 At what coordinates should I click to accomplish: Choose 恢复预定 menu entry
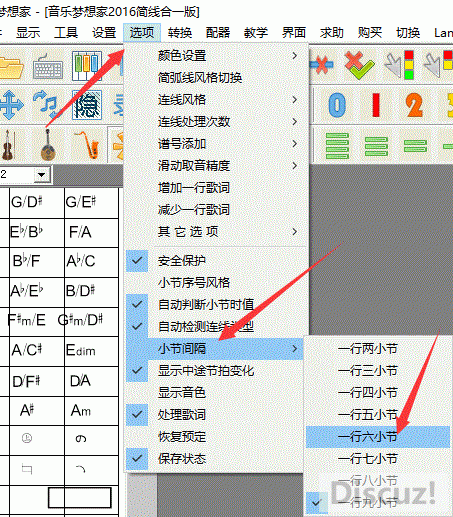[215, 436]
